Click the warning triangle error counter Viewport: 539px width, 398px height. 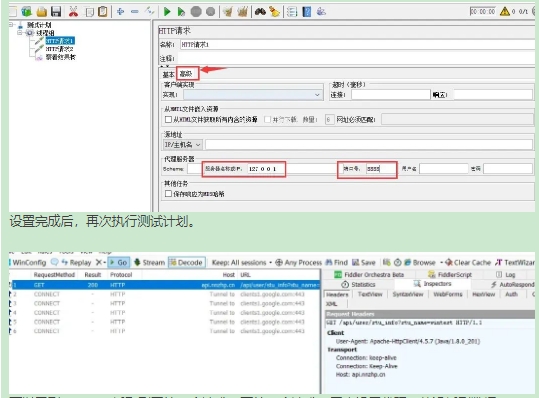(505, 11)
